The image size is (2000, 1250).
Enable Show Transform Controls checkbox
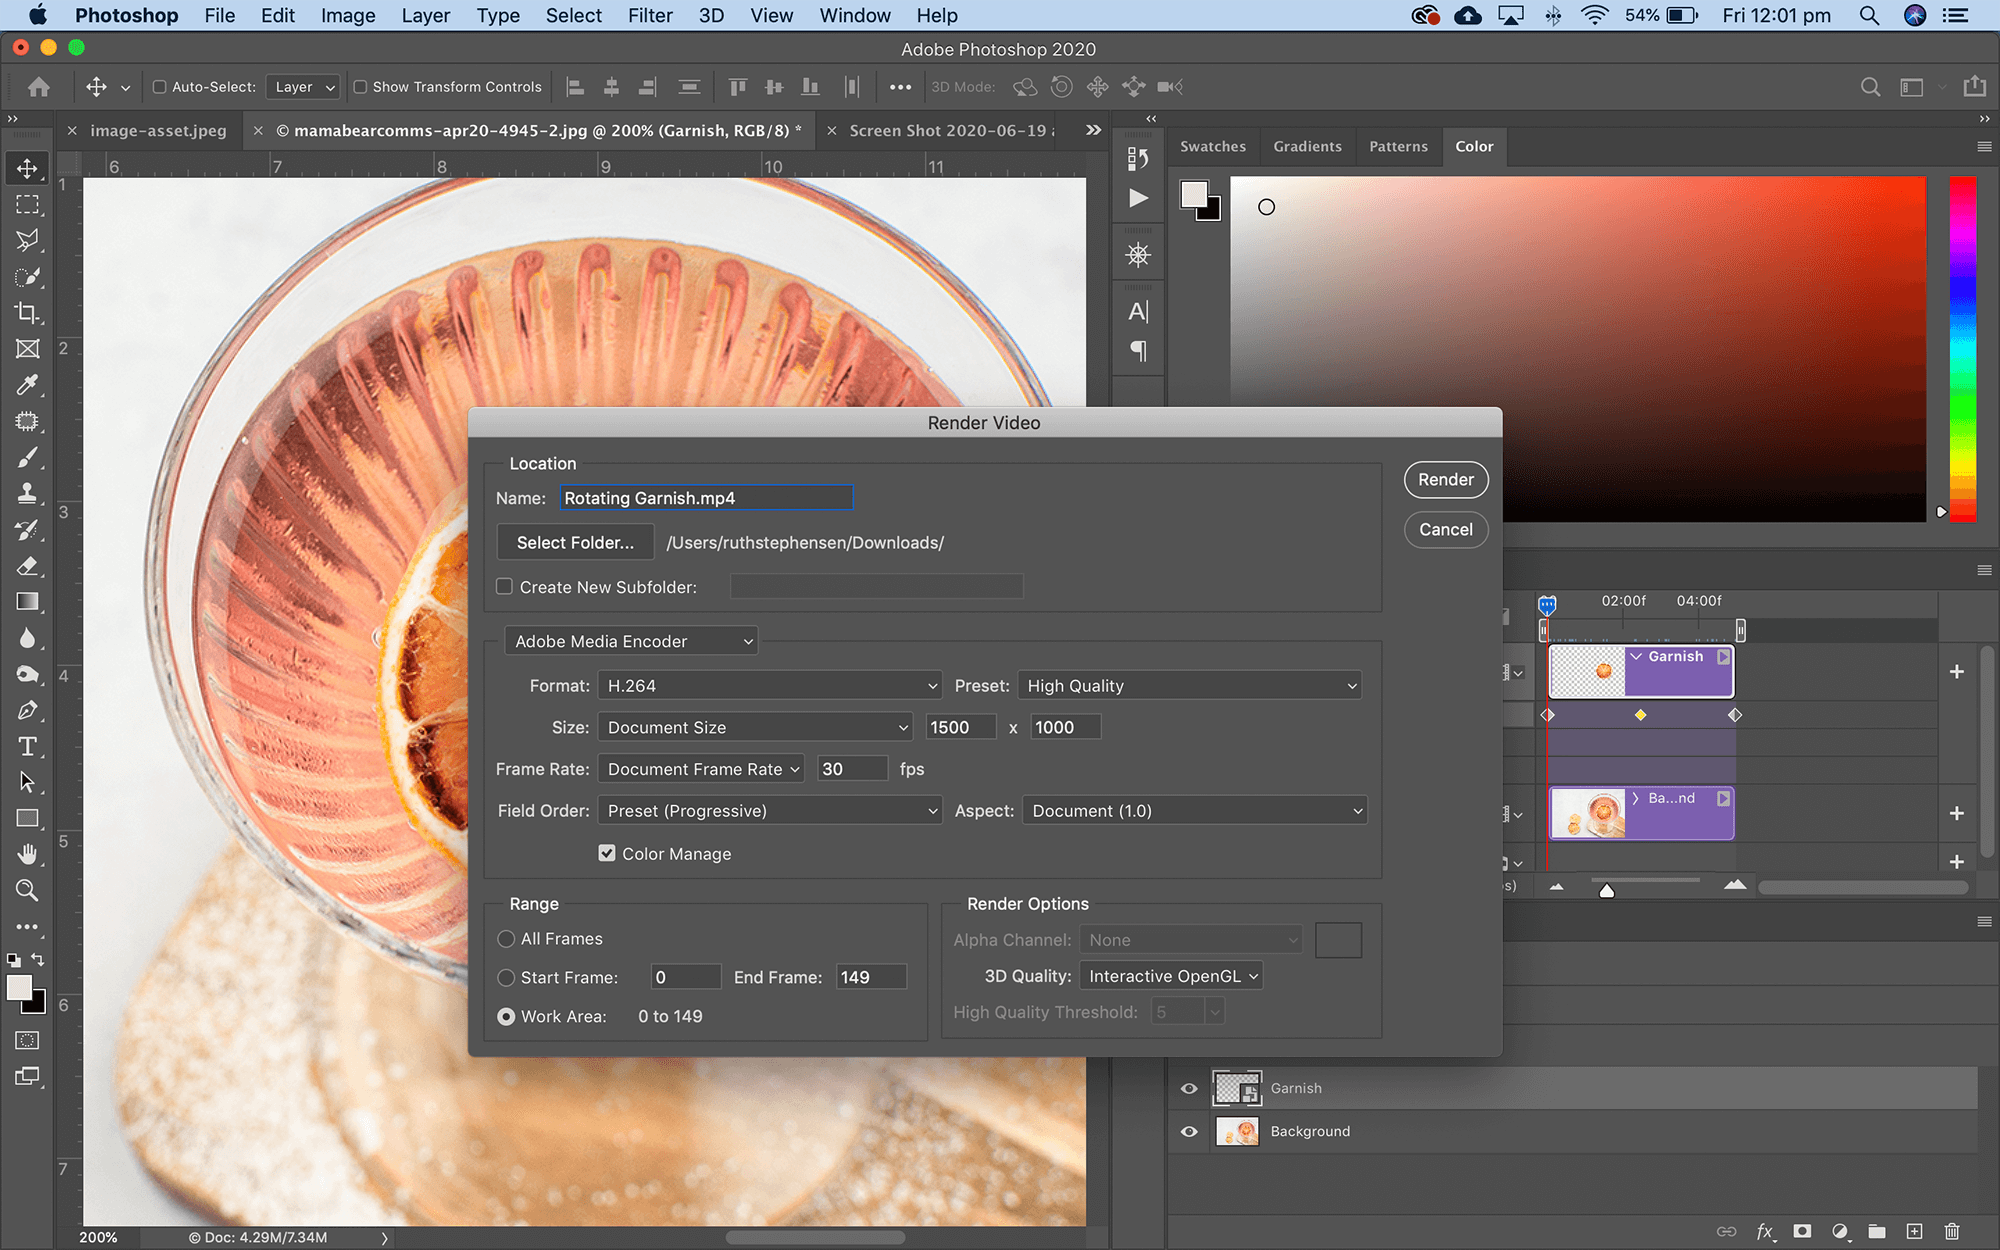(360, 87)
